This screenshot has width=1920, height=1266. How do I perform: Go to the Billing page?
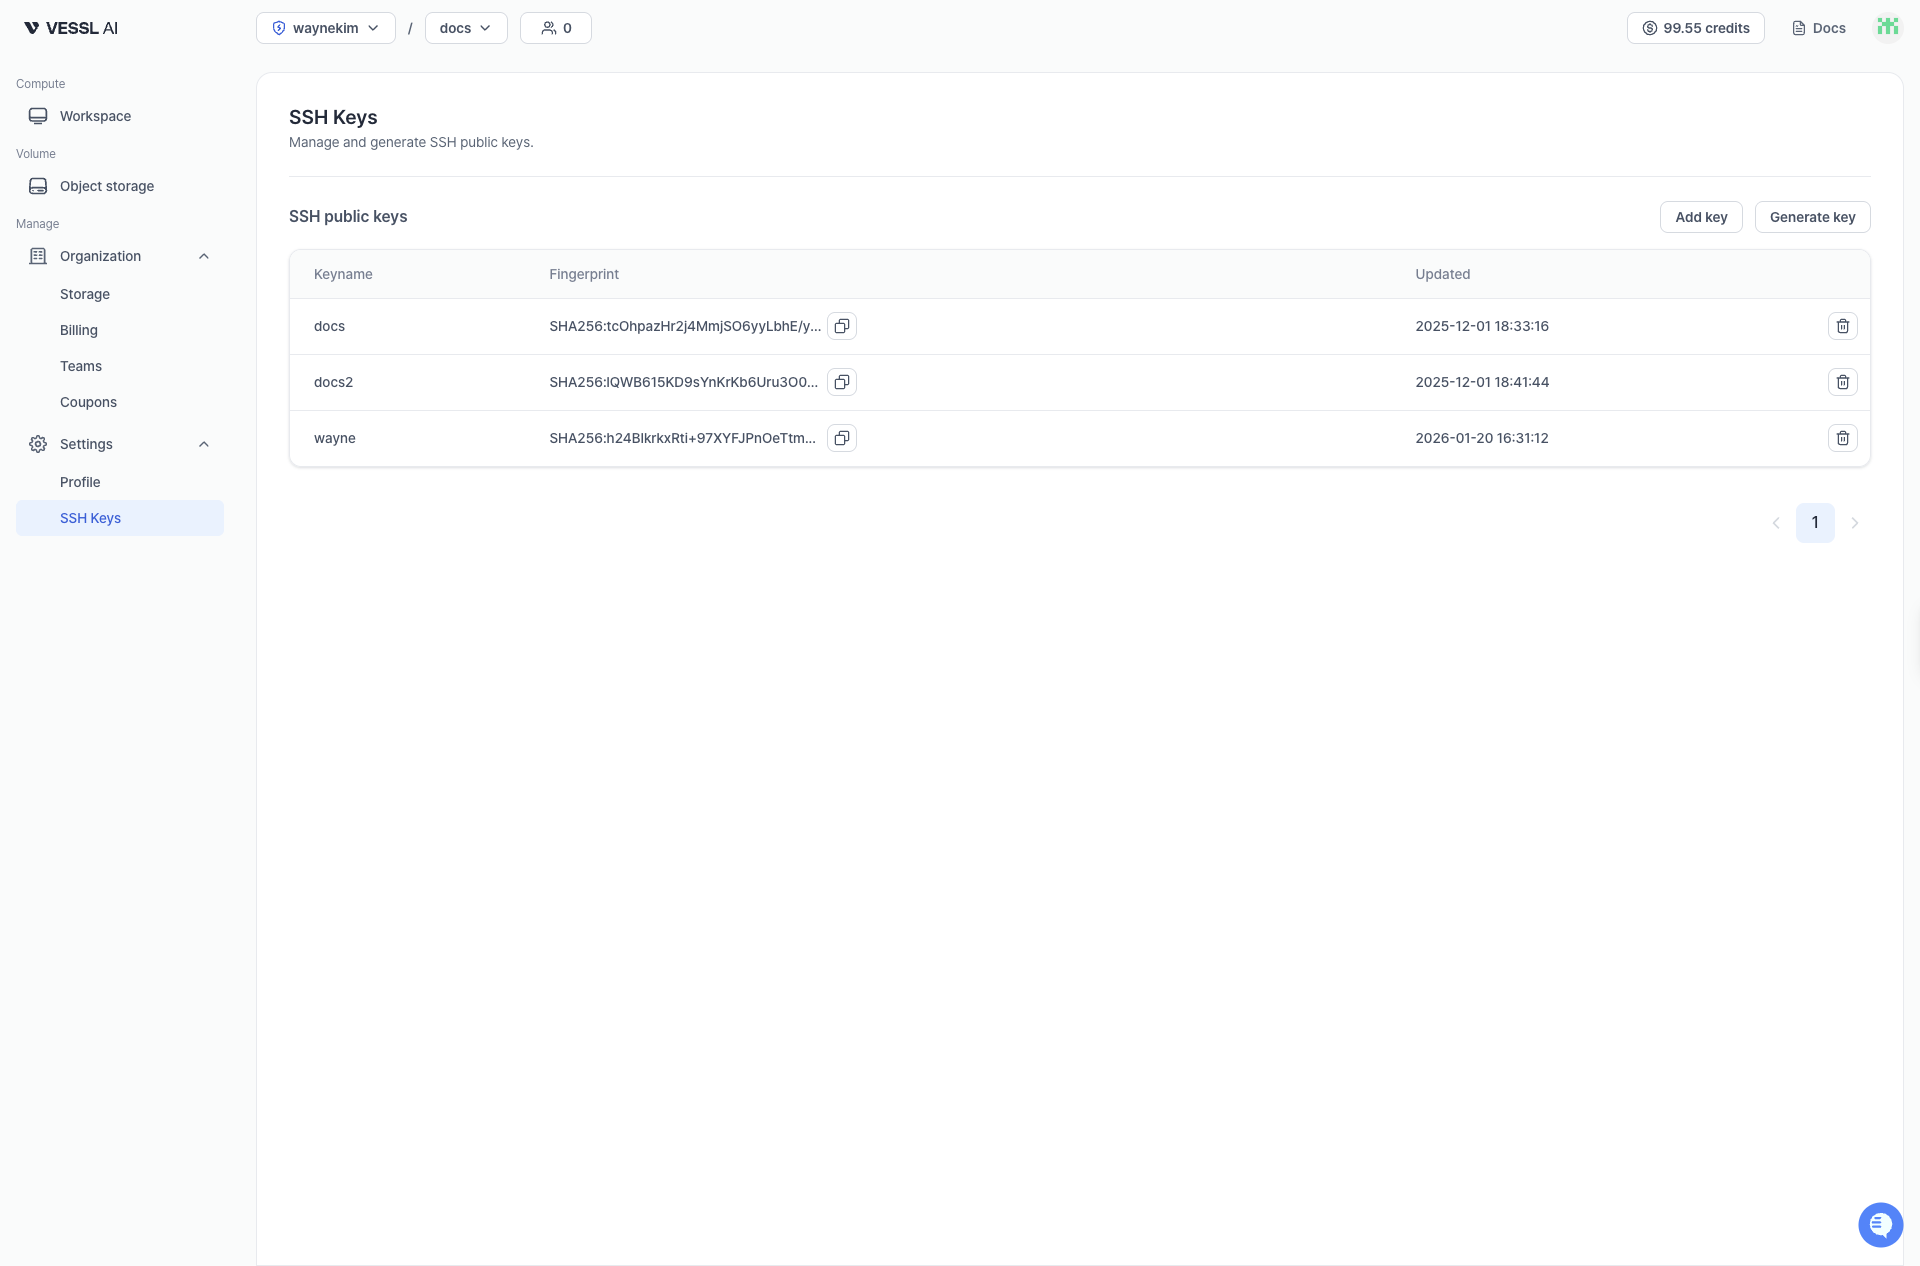point(78,330)
